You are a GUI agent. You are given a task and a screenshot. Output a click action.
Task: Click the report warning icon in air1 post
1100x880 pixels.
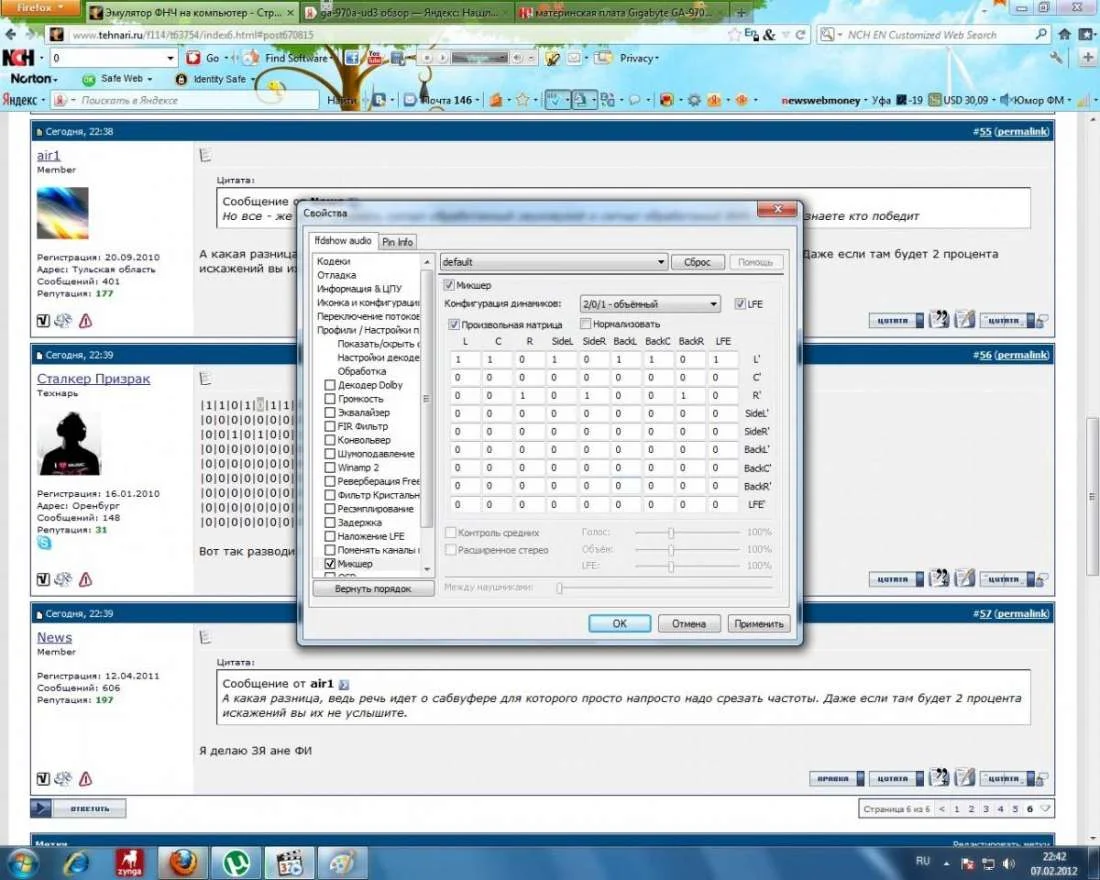pyautogui.click(x=86, y=321)
